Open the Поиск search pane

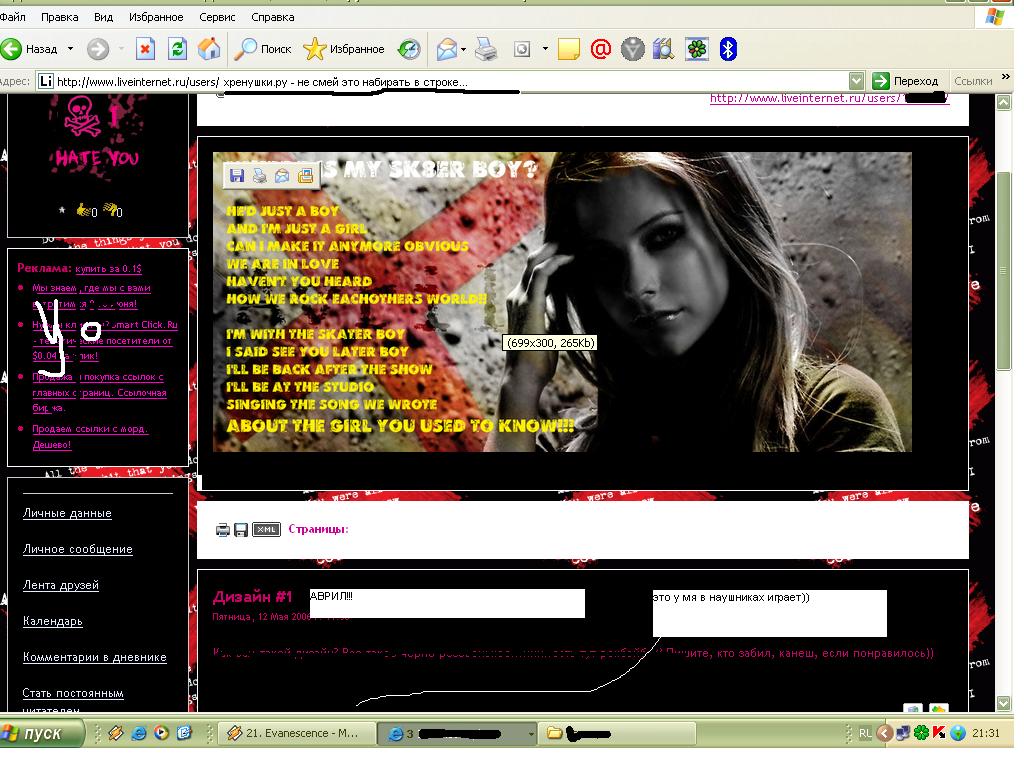[263, 49]
